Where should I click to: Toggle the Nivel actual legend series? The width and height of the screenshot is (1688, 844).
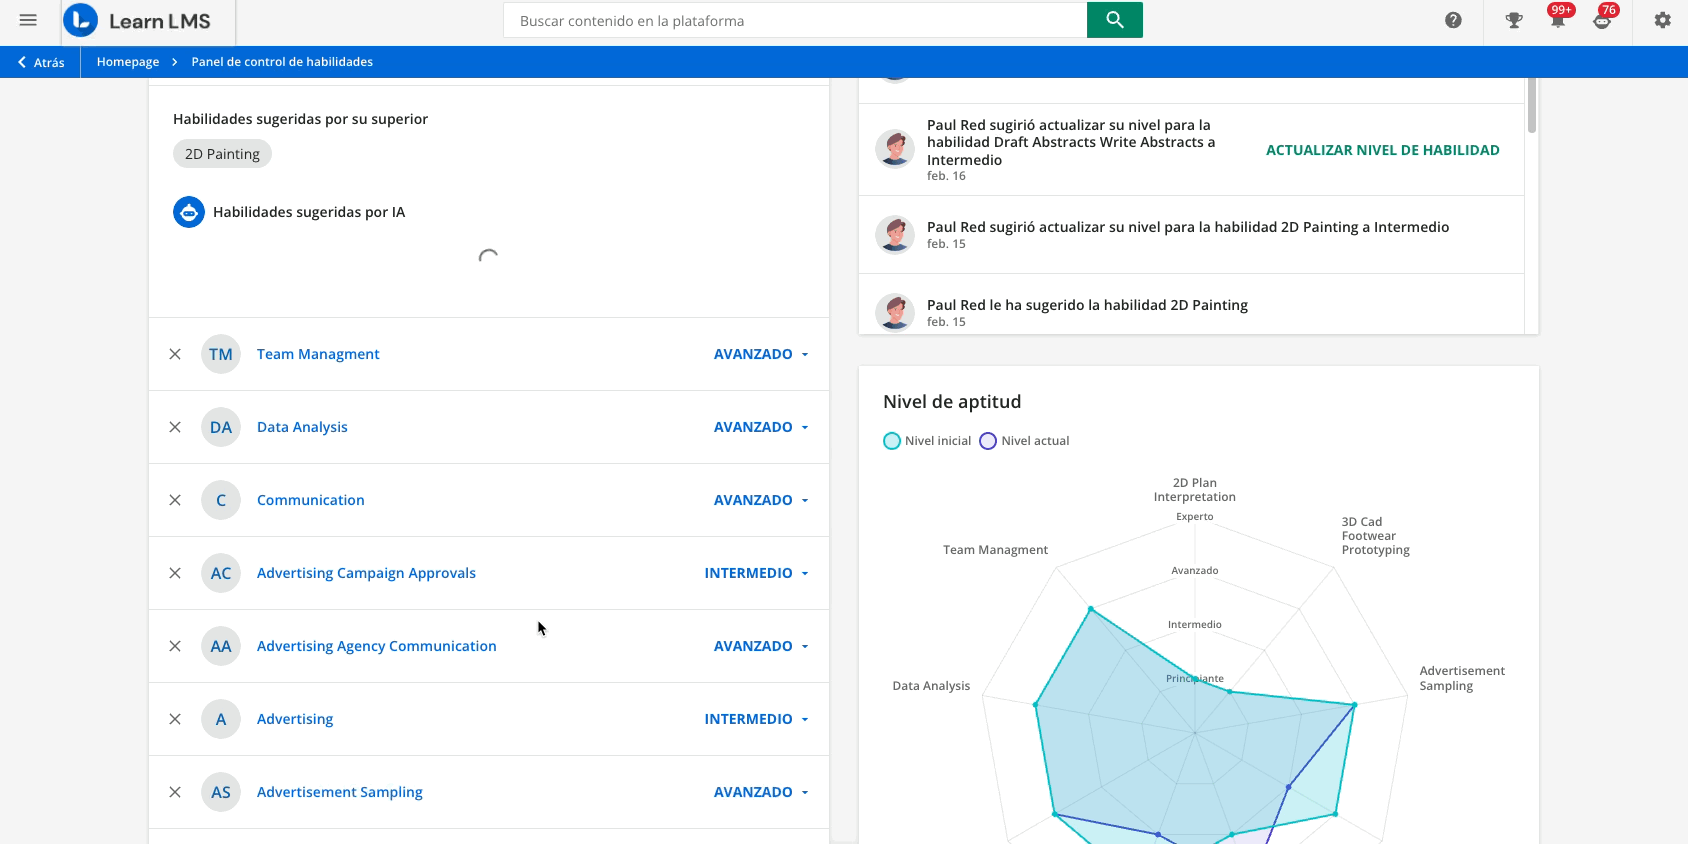(1024, 441)
